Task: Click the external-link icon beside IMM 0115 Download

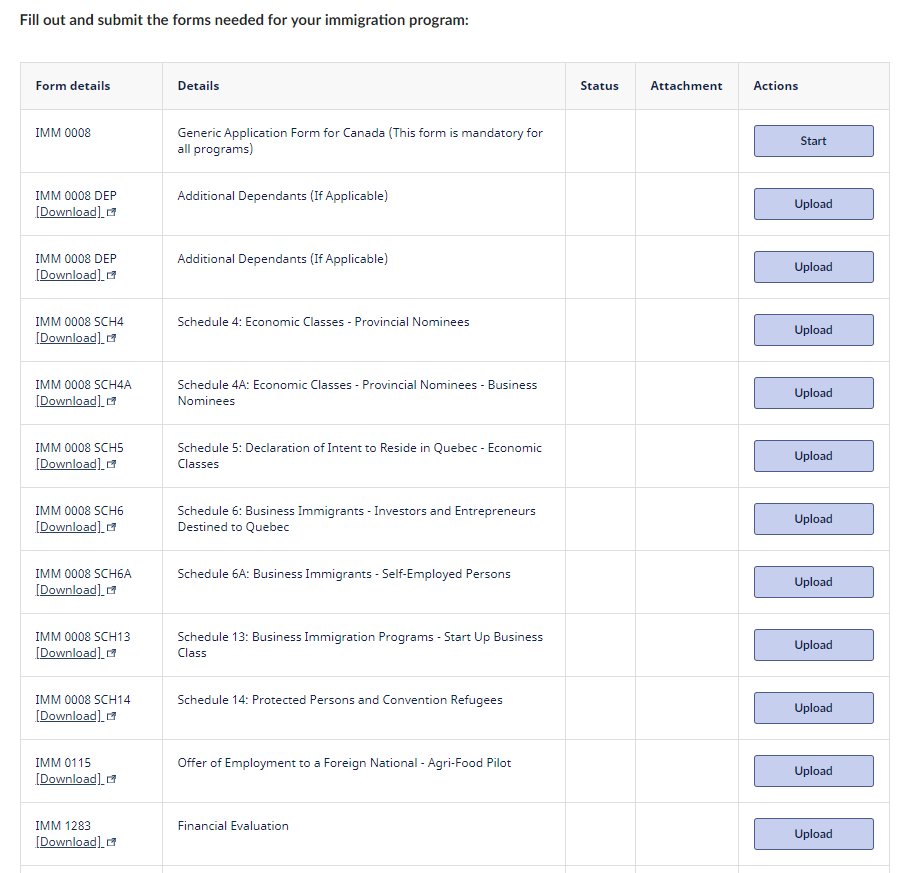Action: pos(111,780)
